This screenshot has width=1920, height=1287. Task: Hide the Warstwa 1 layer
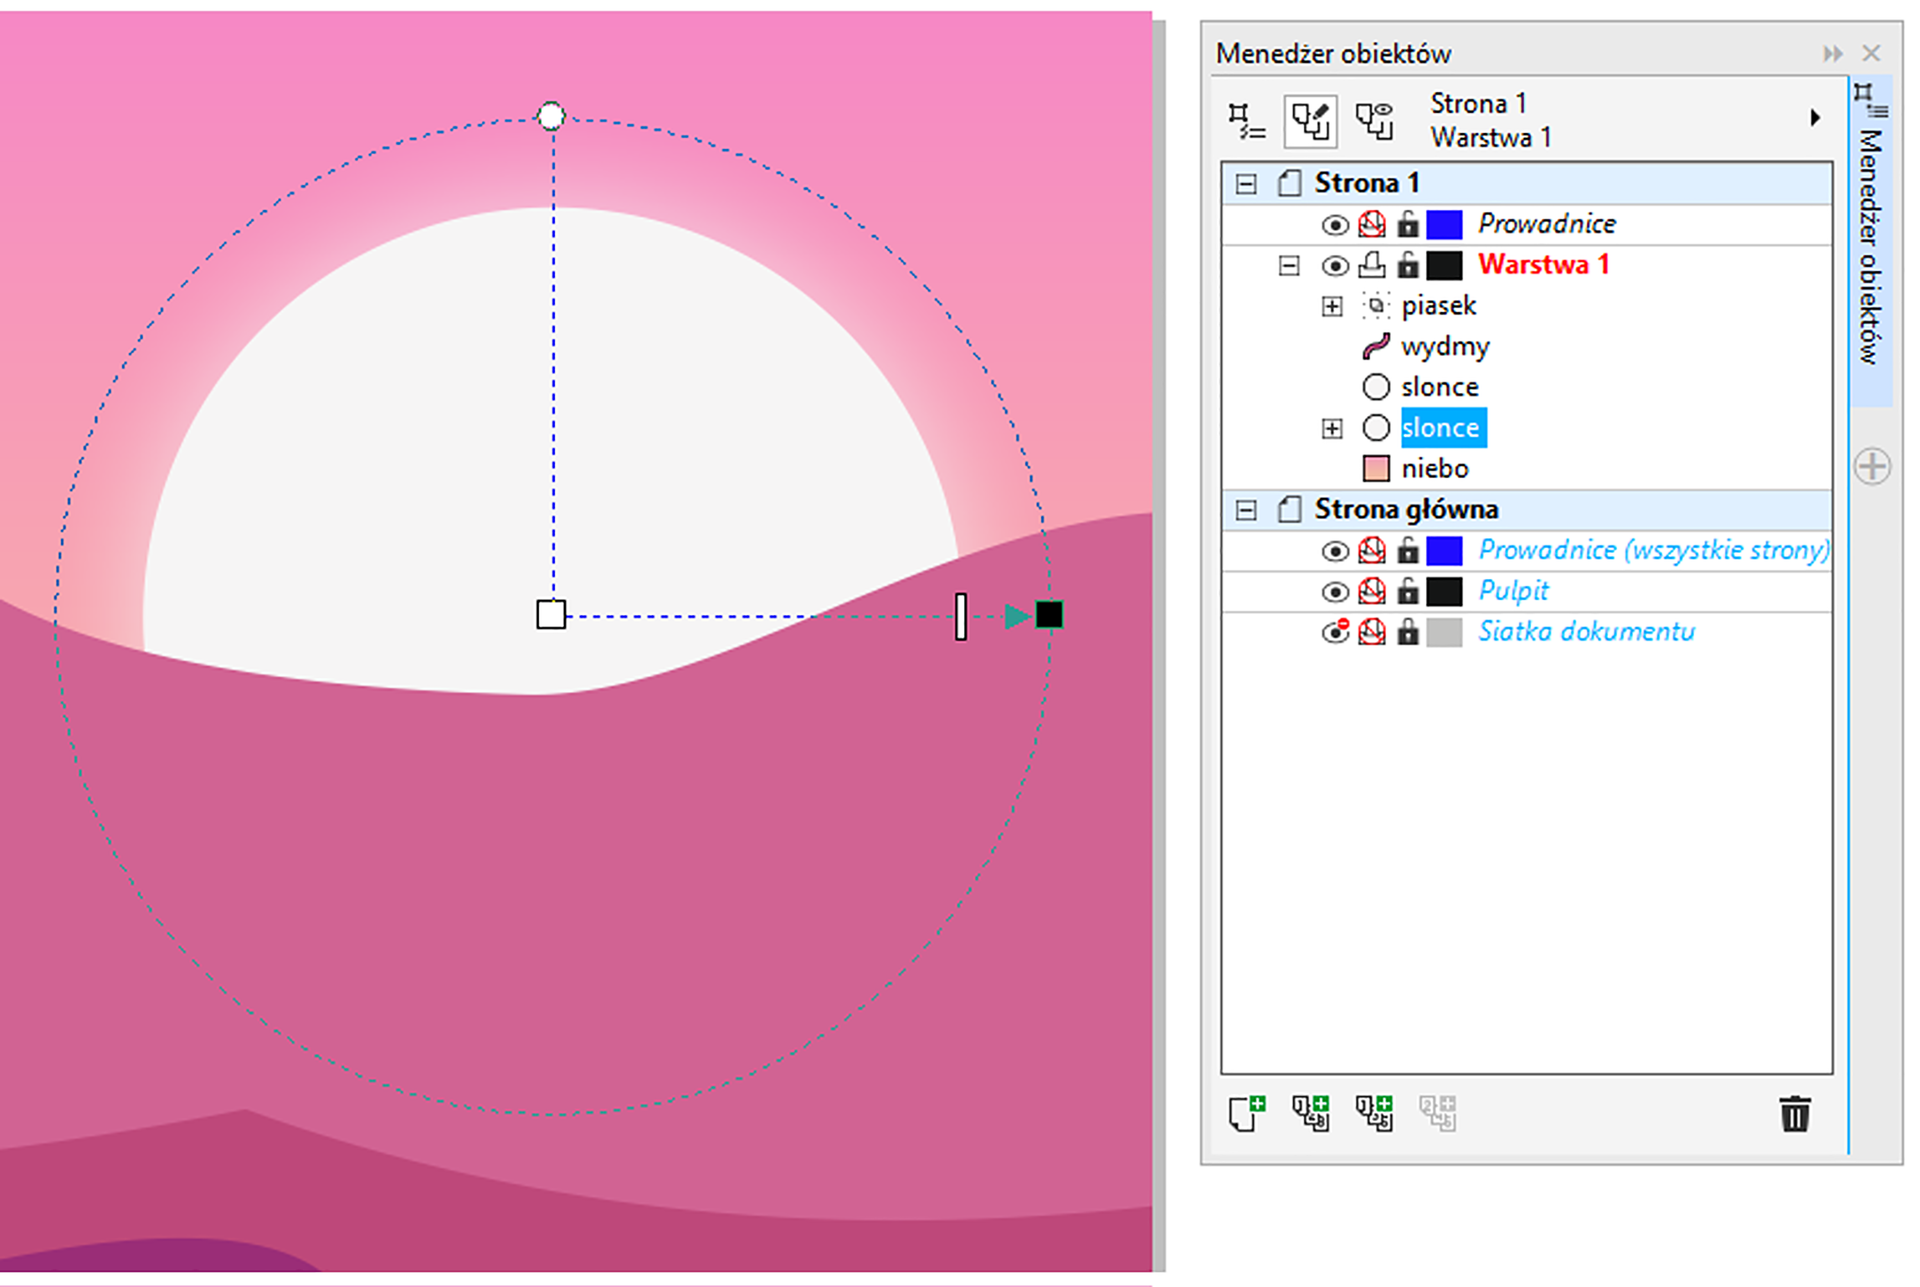click(x=1335, y=266)
